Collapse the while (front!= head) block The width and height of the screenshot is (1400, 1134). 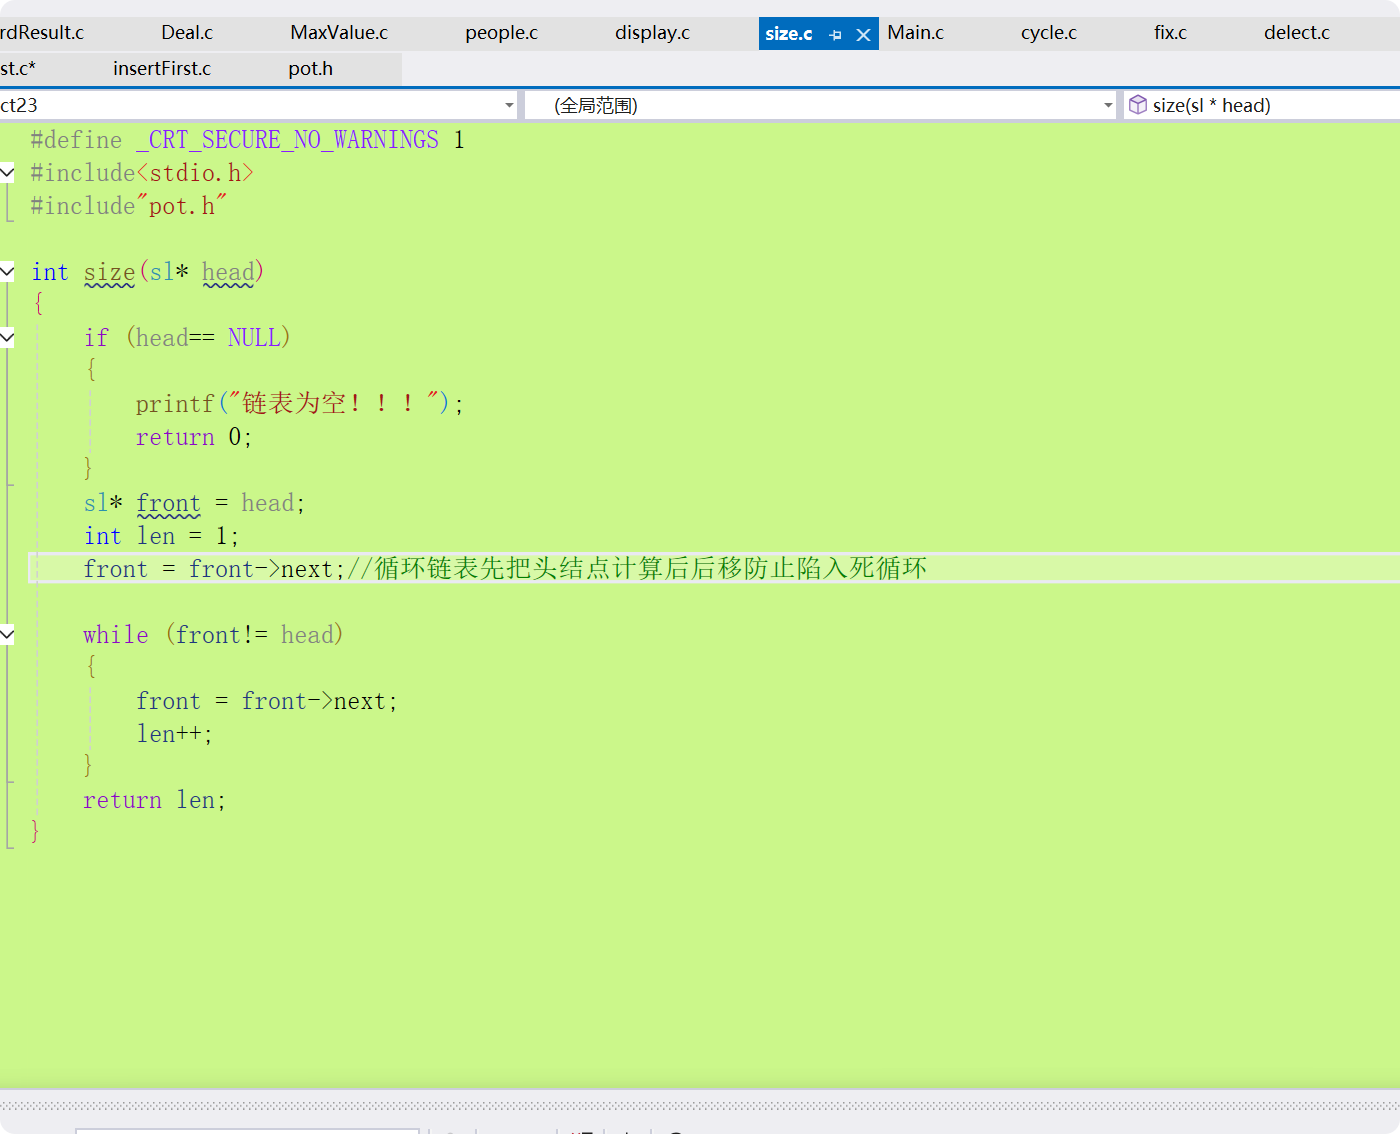coord(7,634)
